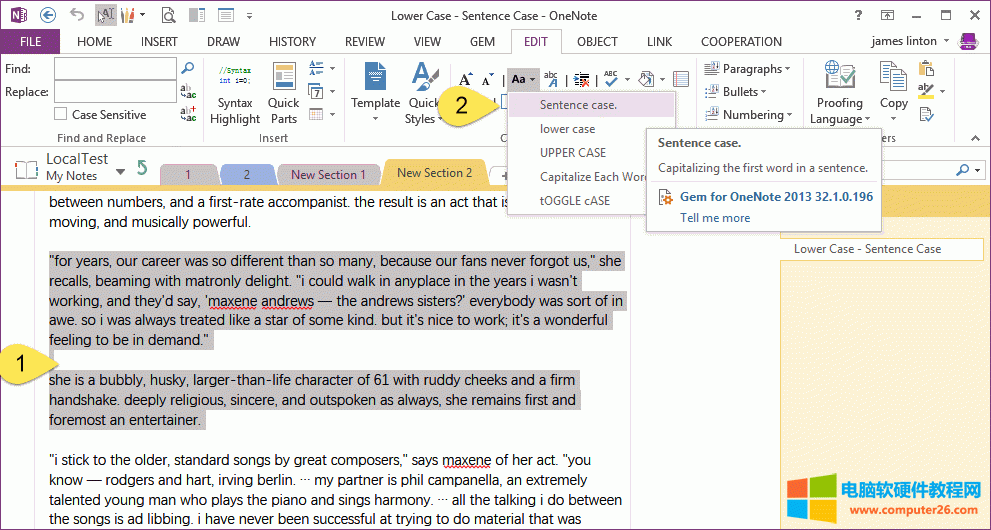The image size is (991, 530).
Task: Open the LocalTest notebook dropdown
Action: point(120,171)
